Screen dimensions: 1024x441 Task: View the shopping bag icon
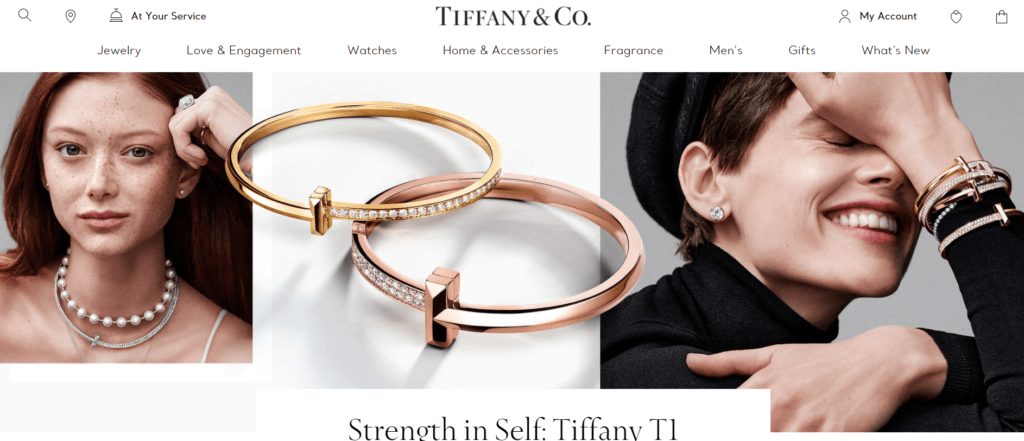[1001, 17]
